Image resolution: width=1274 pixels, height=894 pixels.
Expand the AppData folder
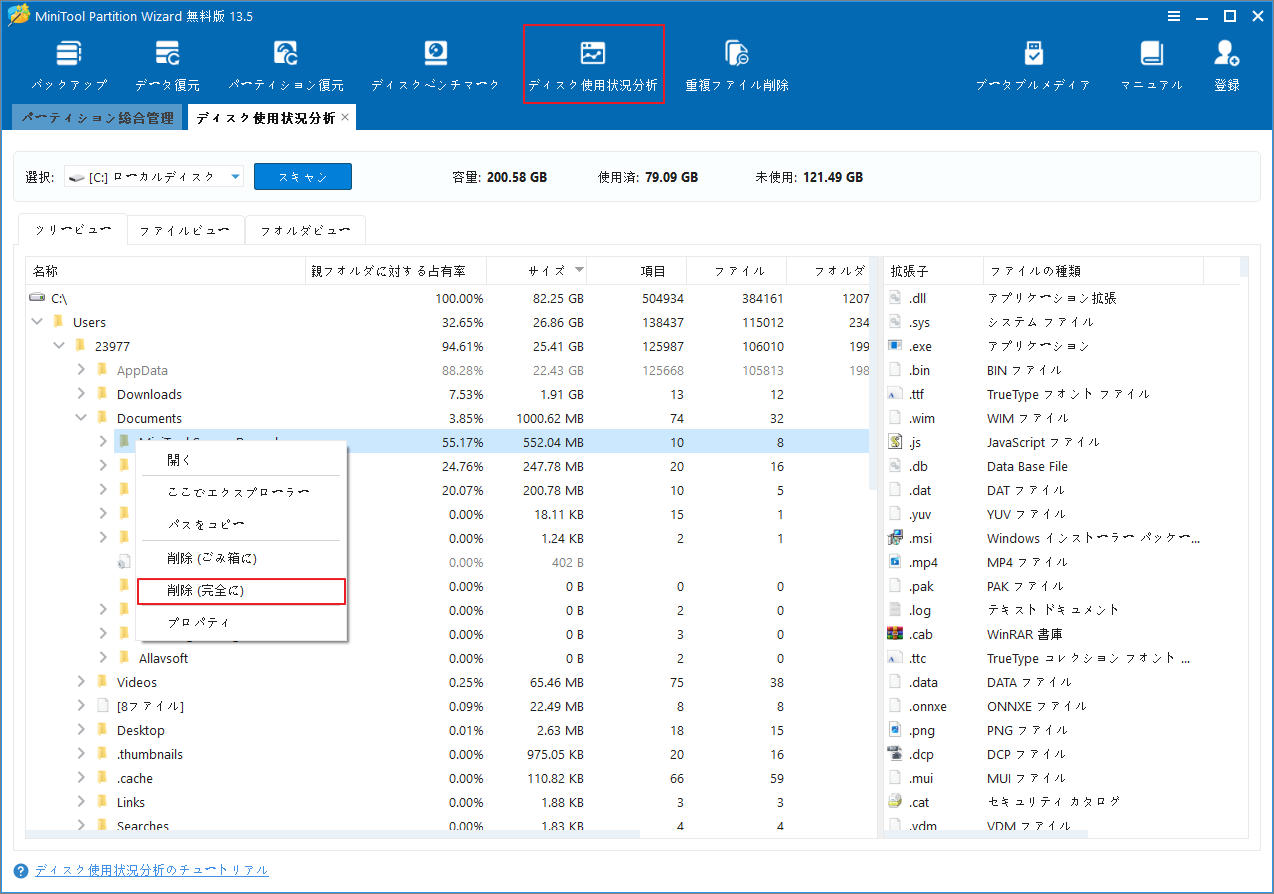point(81,369)
